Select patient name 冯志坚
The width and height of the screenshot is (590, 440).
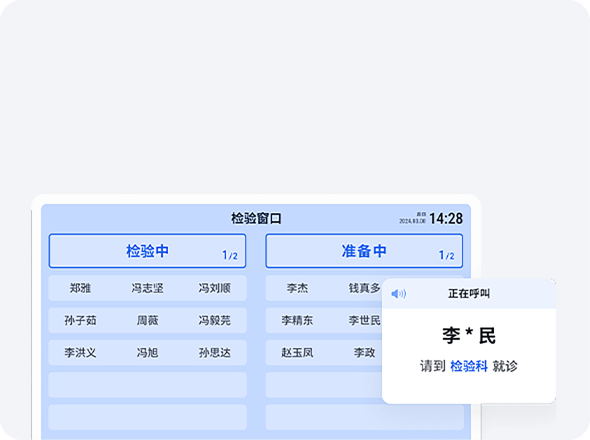(x=148, y=288)
